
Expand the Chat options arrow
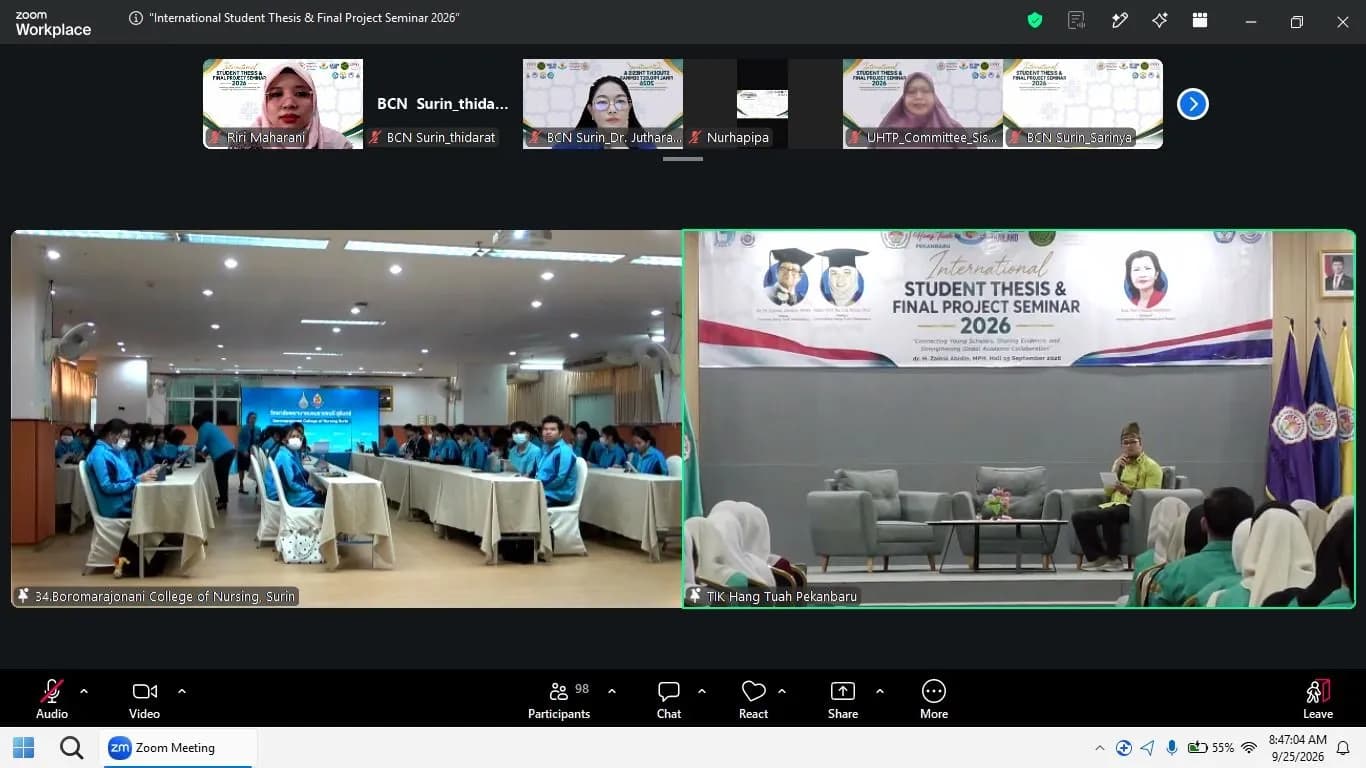[702, 691]
